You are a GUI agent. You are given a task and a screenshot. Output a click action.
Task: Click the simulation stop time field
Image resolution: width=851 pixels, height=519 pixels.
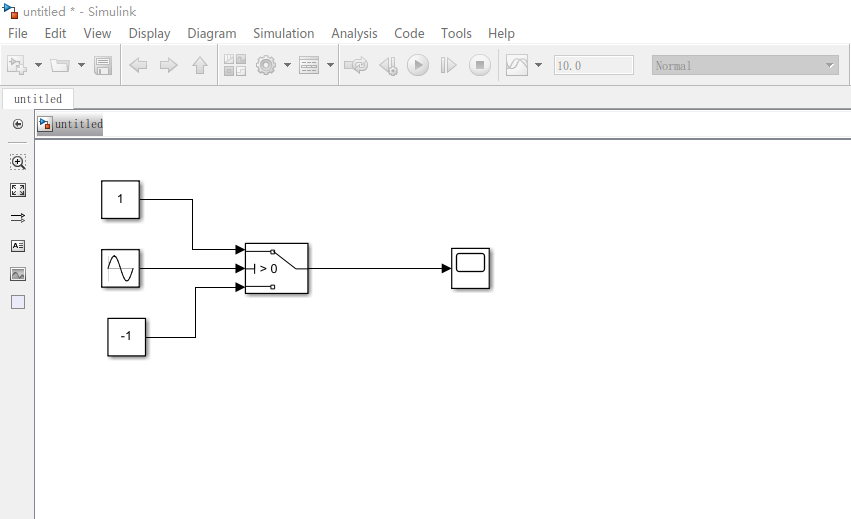[594, 65]
